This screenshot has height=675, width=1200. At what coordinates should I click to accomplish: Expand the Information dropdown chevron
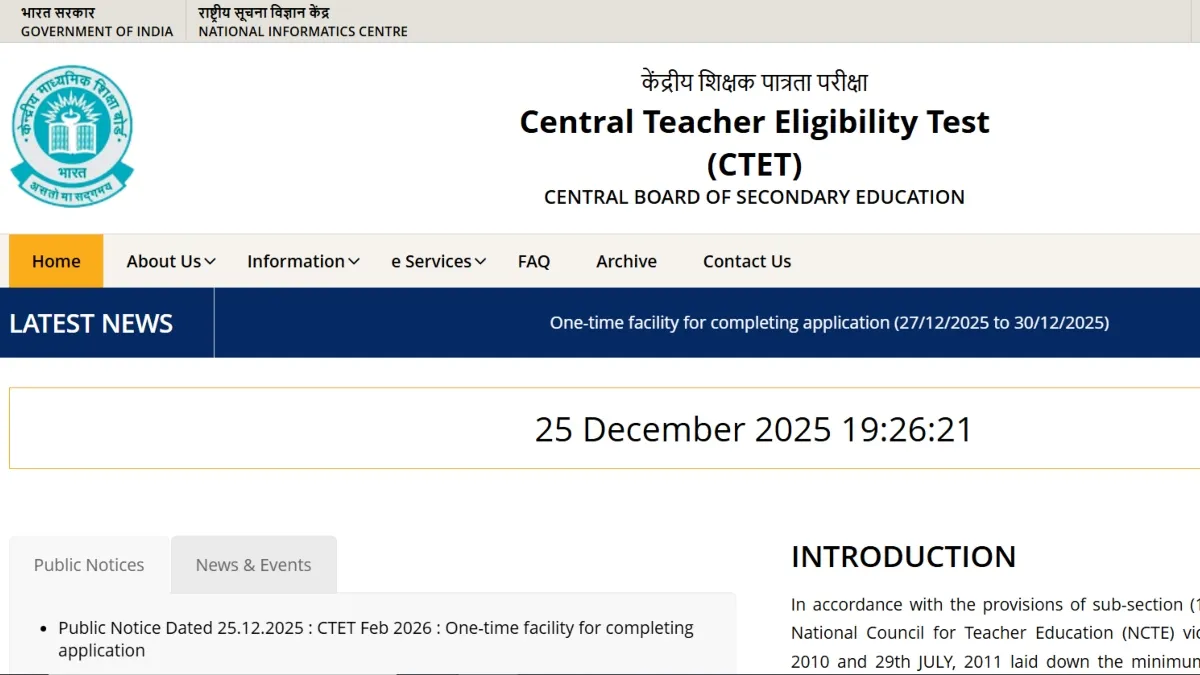pos(353,262)
